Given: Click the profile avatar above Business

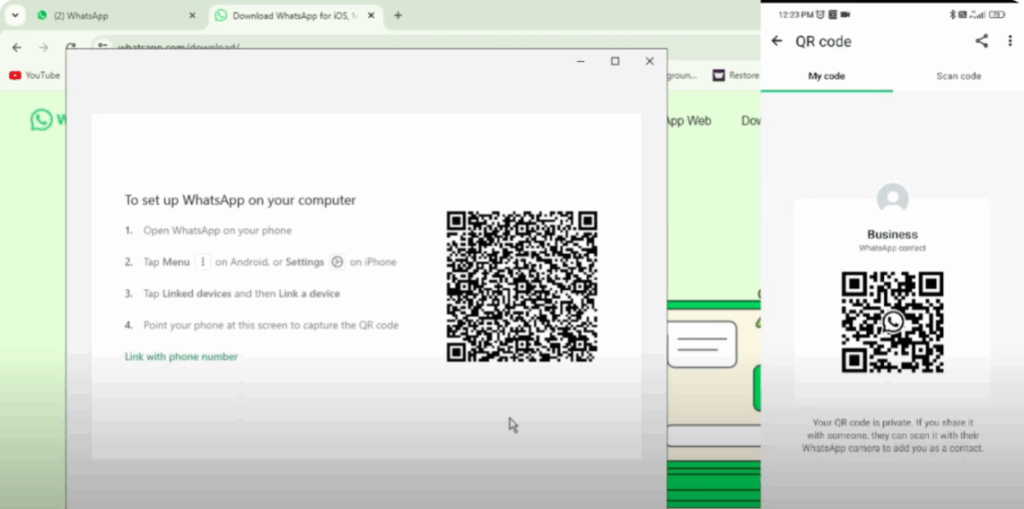Looking at the screenshot, I should pyautogui.click(x=892, y=198).
